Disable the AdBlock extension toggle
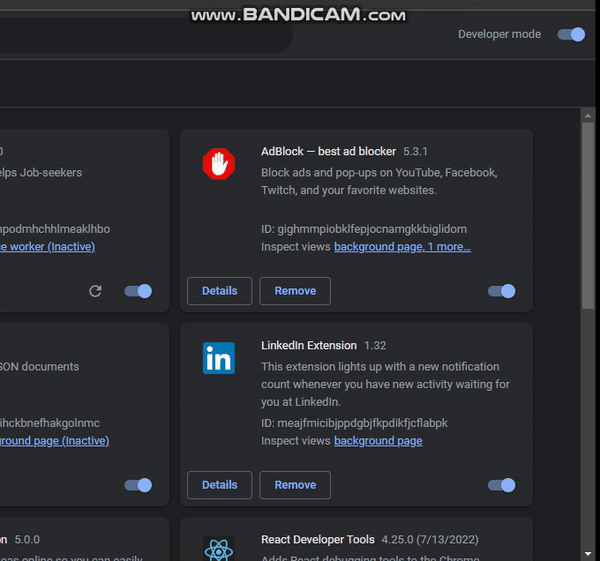The height and width of the screenshot is (561, 600). 501,291
